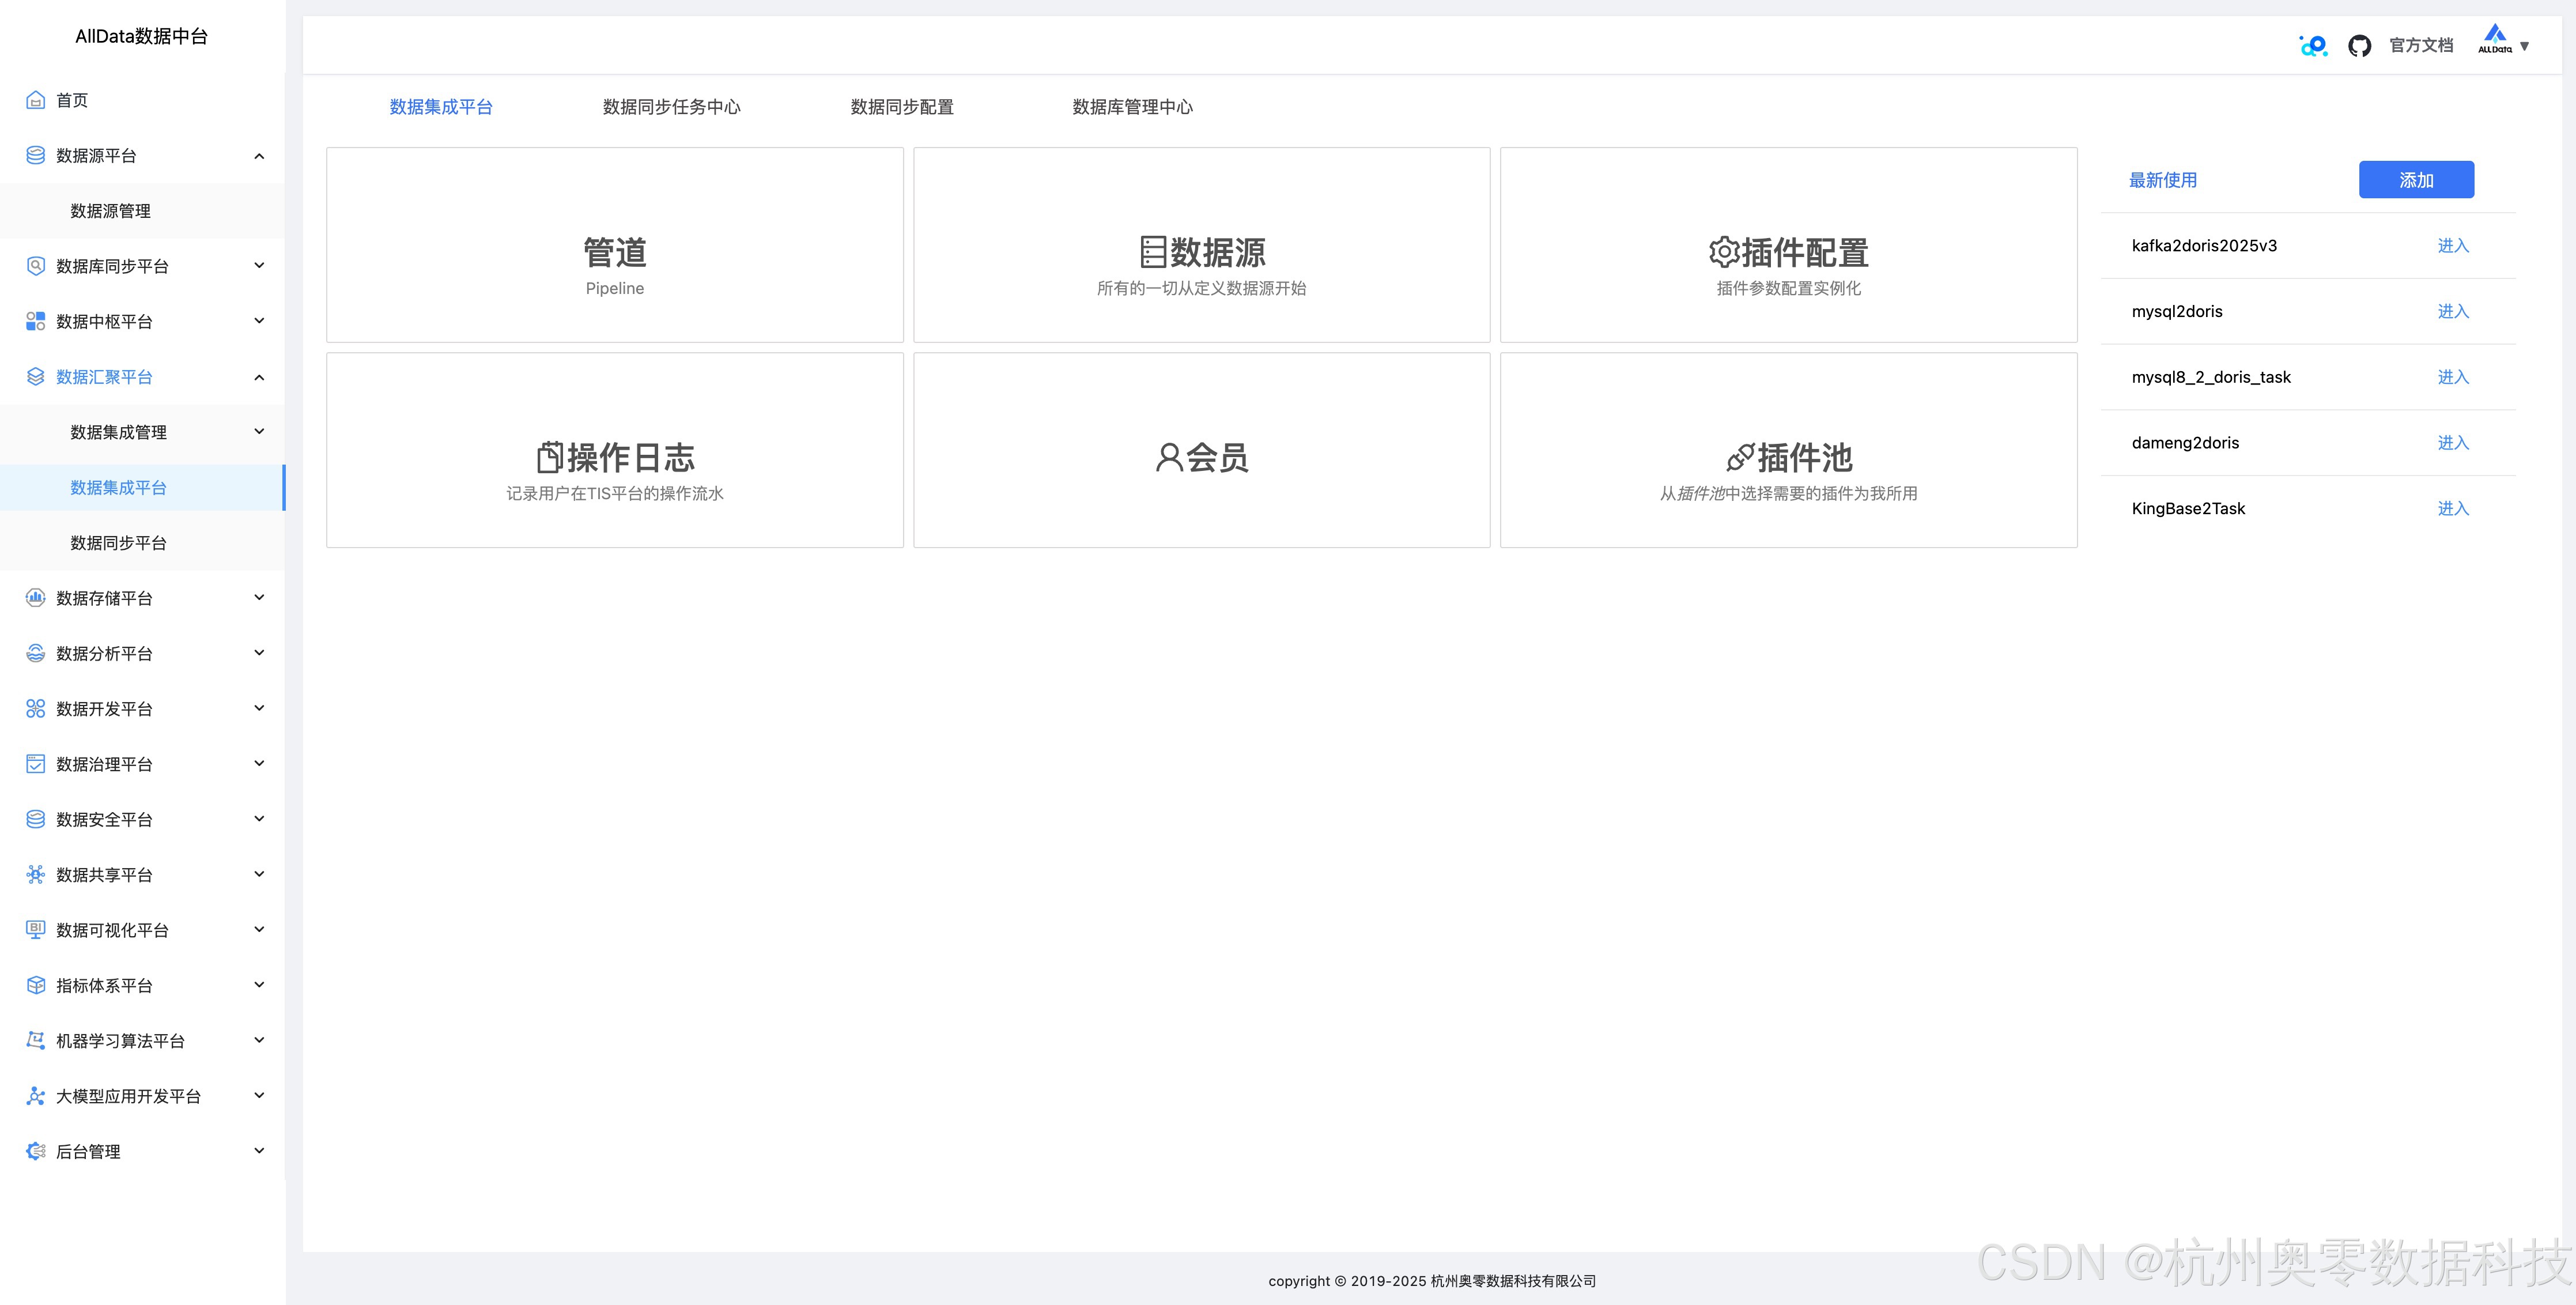Click the 数据安全平台 sidebar icon

[x=35, y=819]
